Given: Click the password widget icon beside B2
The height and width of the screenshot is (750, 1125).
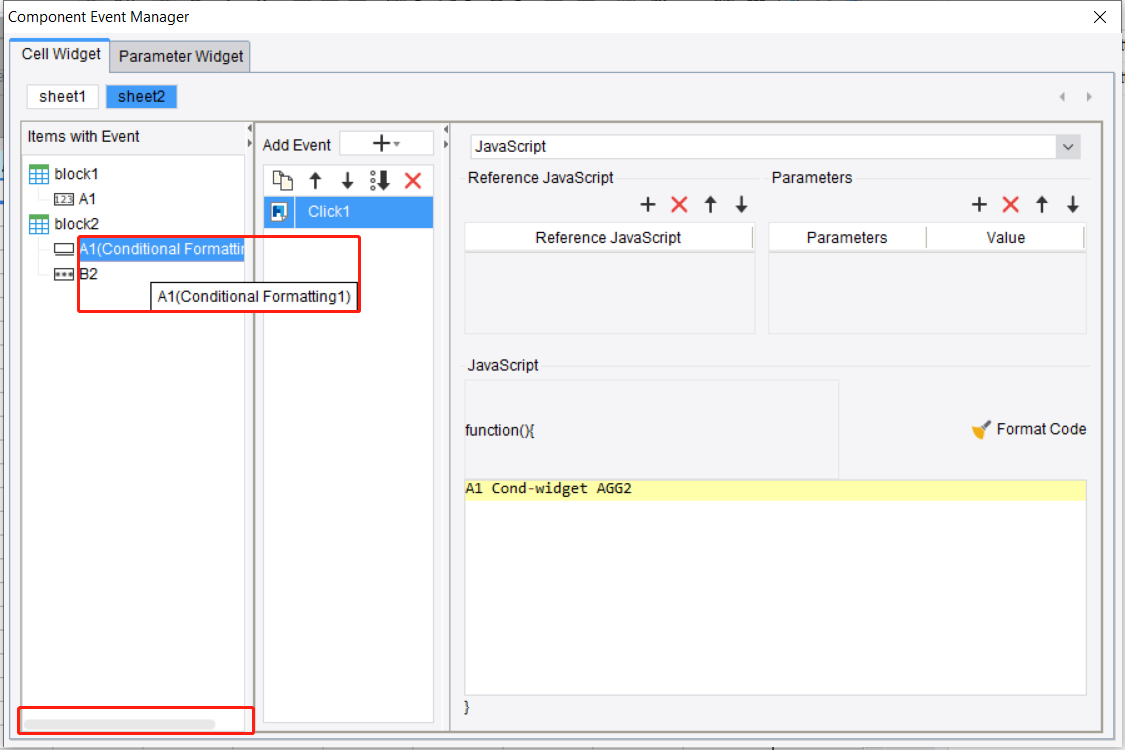Looking at the screenshot, I should click(64, 274).
